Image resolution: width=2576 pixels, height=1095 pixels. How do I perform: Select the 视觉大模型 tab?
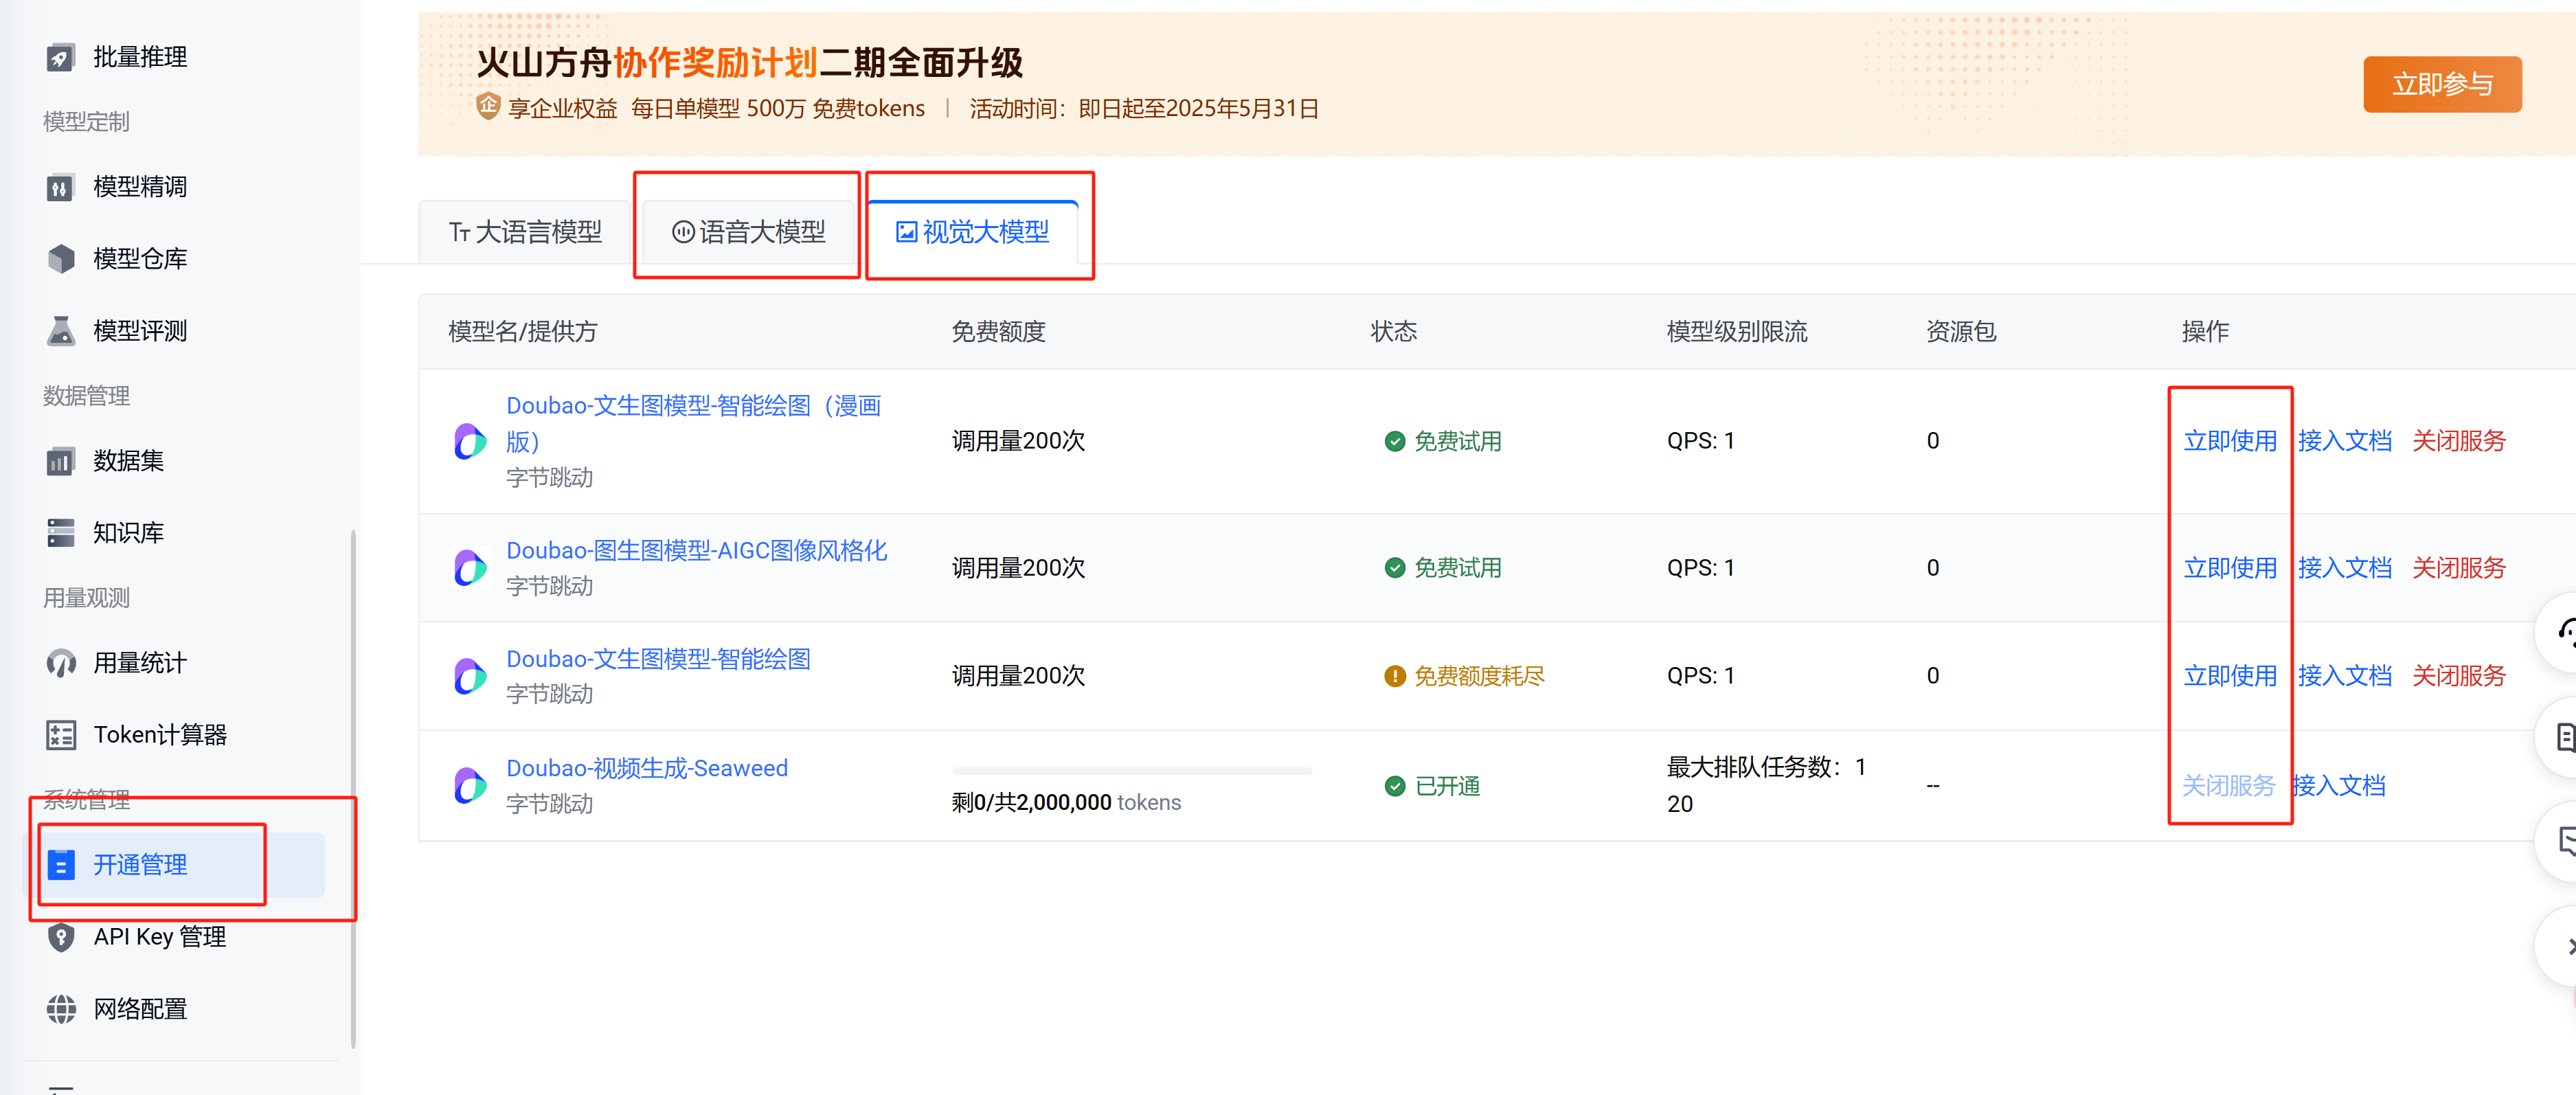[x=972, y=233]
